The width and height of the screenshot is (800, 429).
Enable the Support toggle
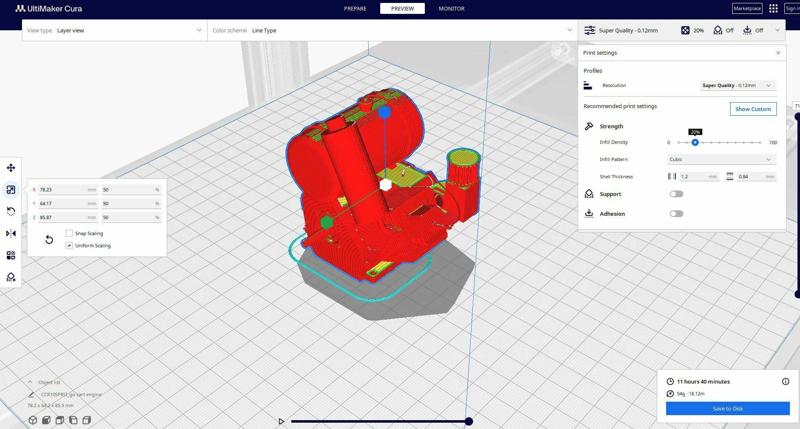[677, 194]
